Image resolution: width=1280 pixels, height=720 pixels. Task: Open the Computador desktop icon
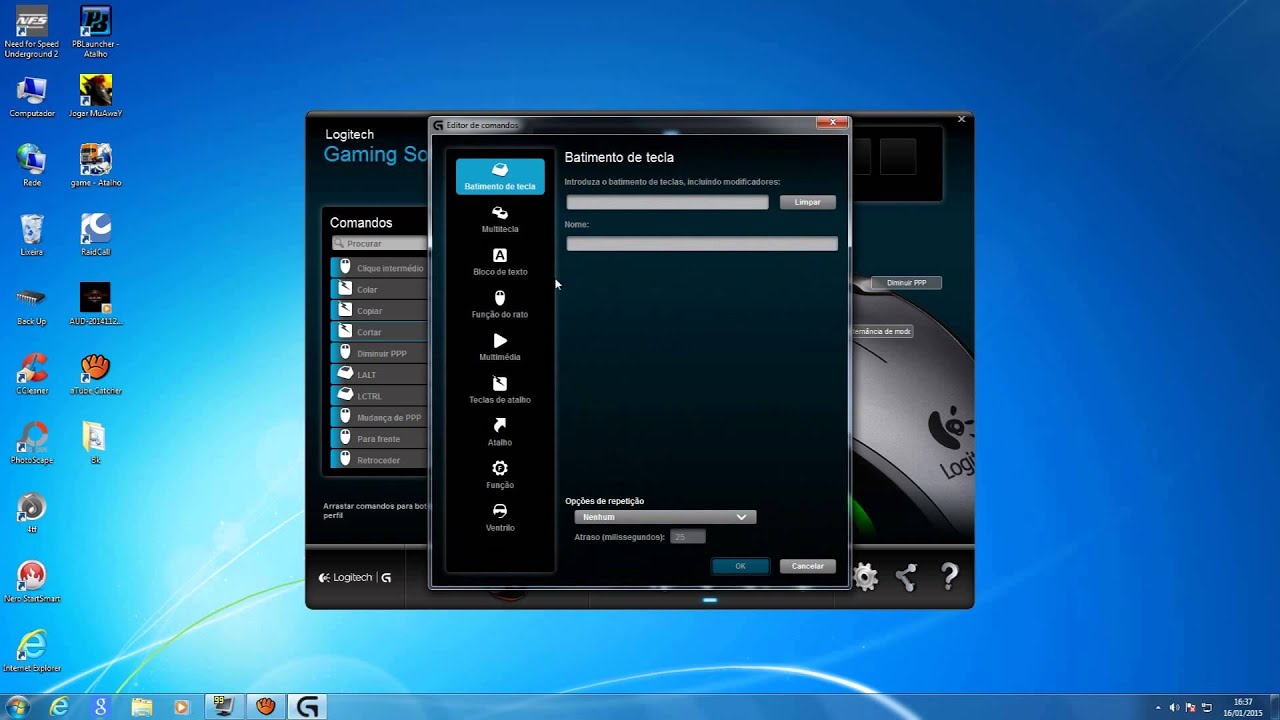point(32,98)
